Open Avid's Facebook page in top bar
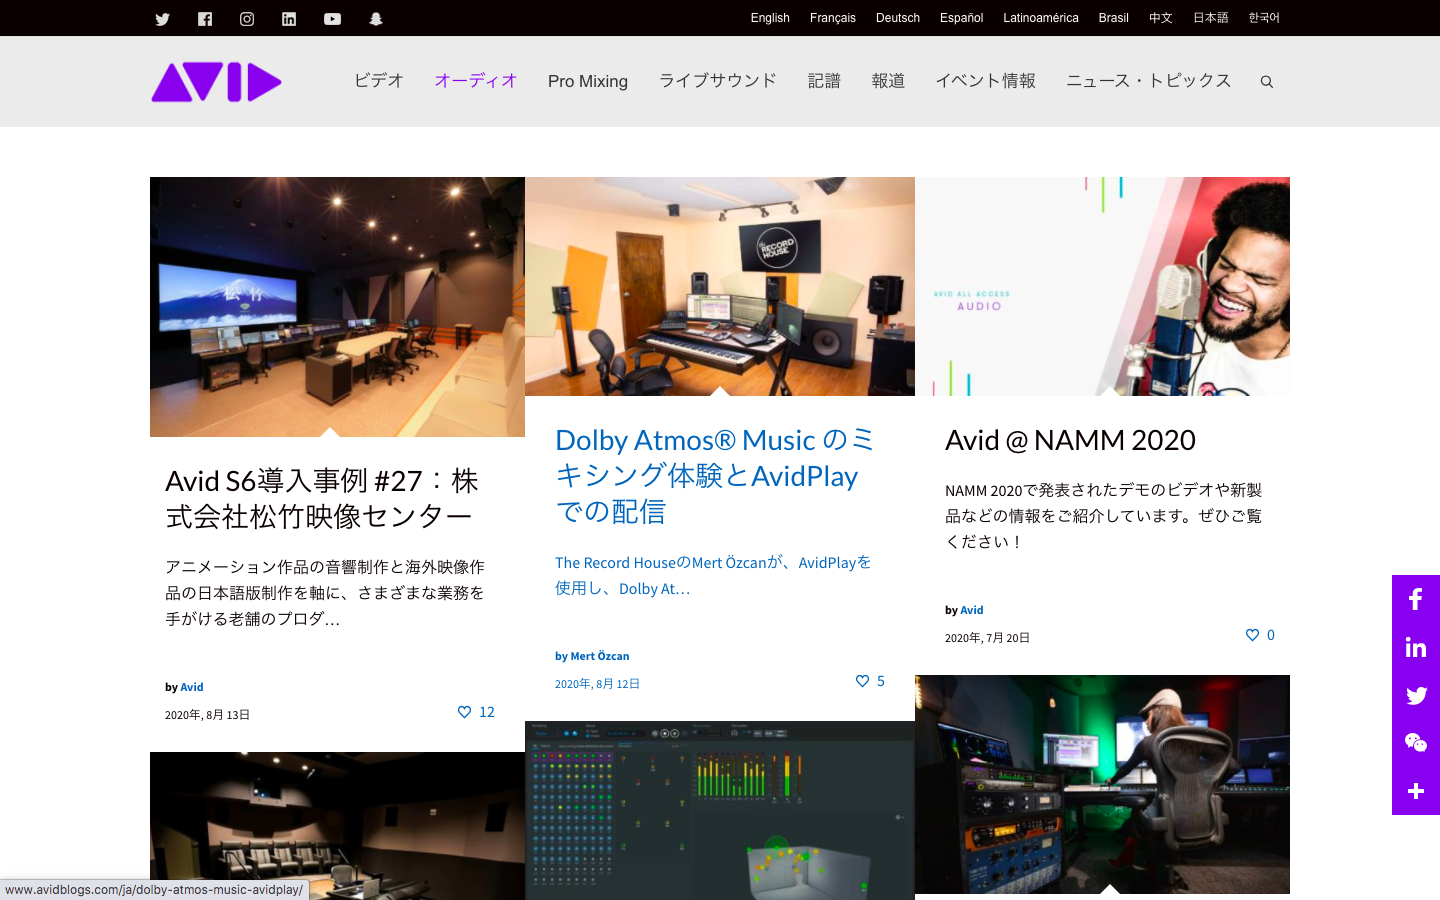 205,19
